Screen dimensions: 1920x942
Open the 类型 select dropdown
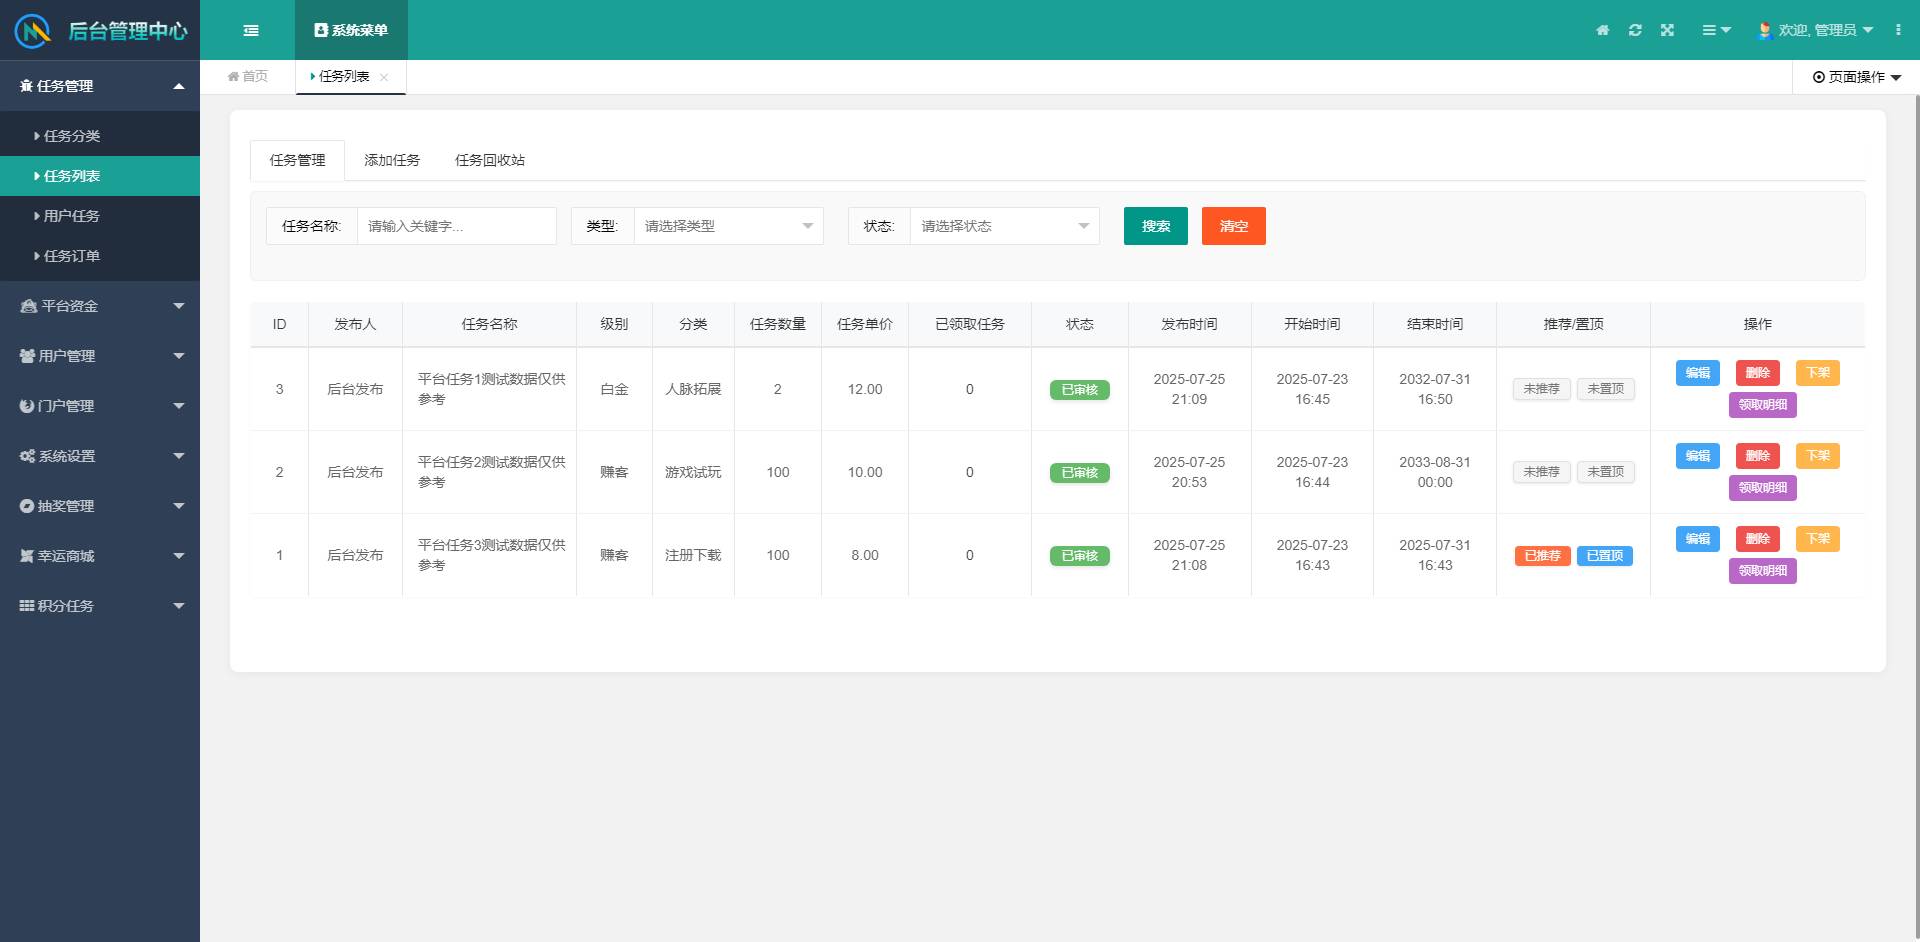click(x=729, y=226)
